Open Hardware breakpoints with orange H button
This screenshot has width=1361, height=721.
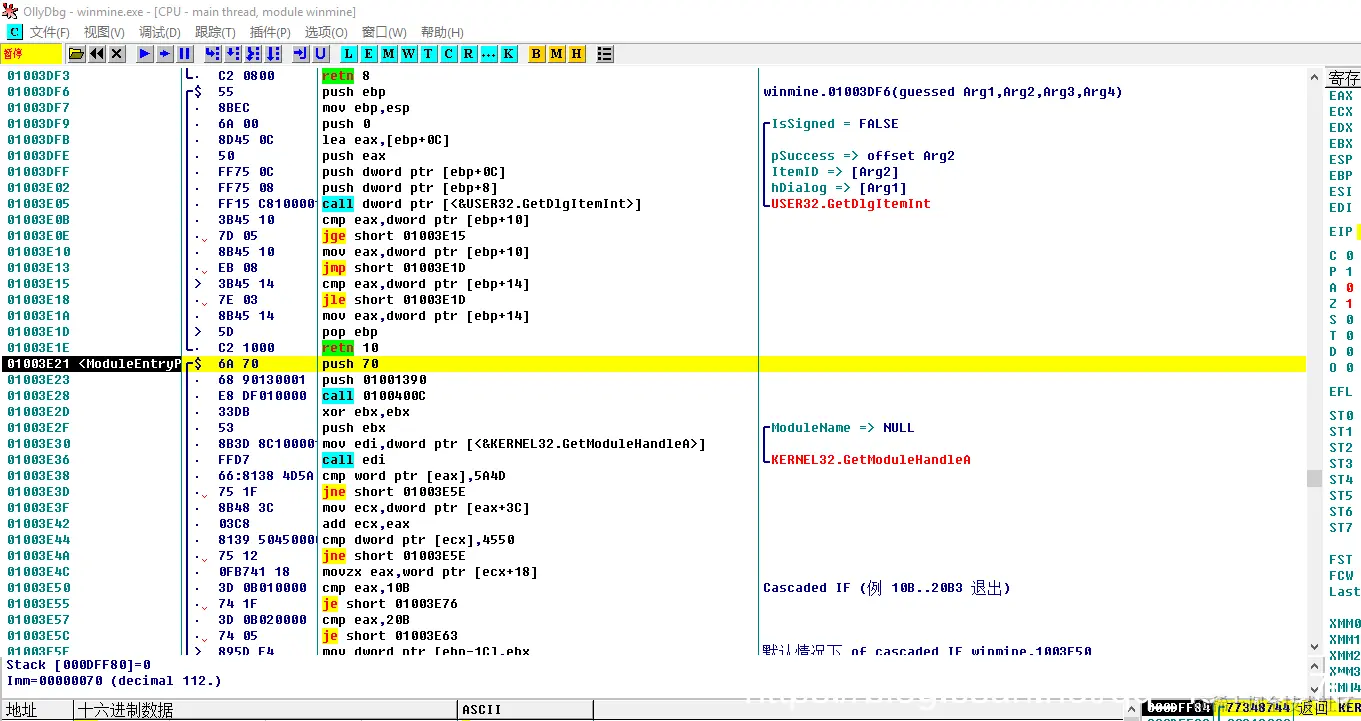(x=577, y=54)
